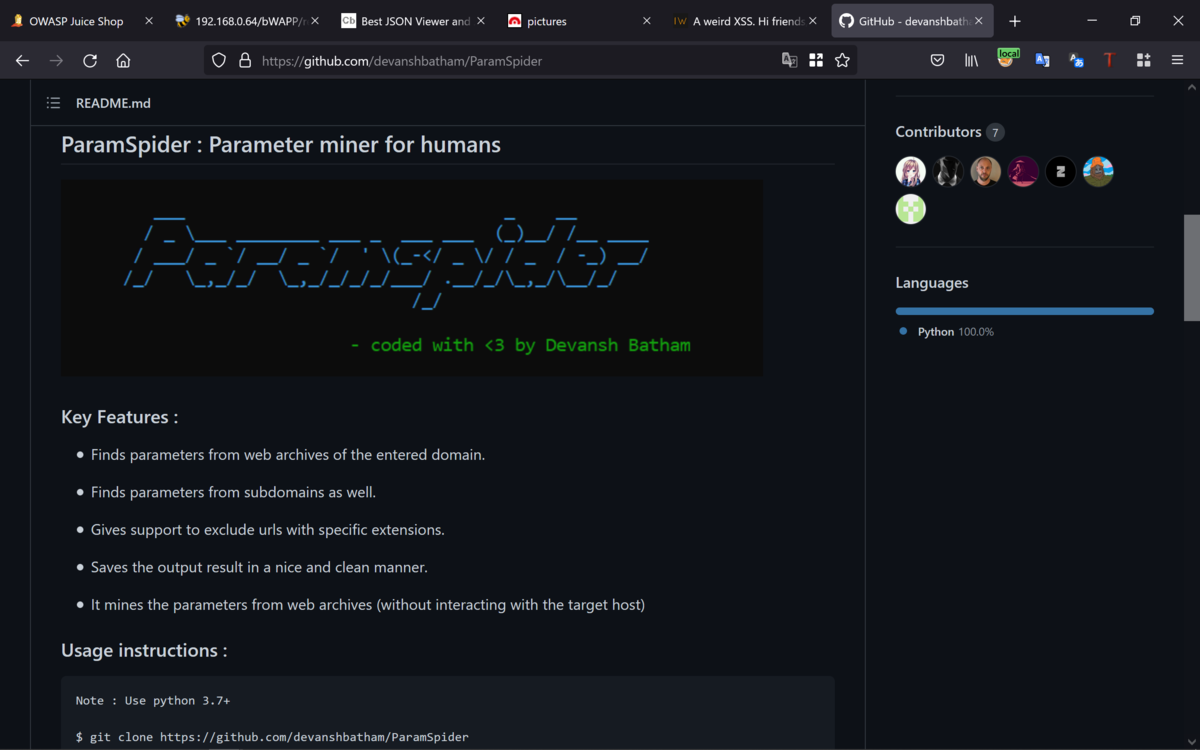Open the fourth contributor avatar with pink figure
Viewport: 1200px width, 750px height.
point(1023,172)
